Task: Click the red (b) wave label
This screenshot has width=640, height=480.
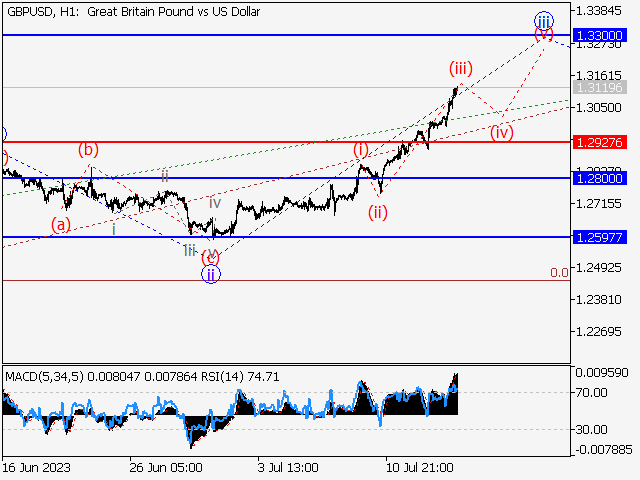Action: click(88, 150)
